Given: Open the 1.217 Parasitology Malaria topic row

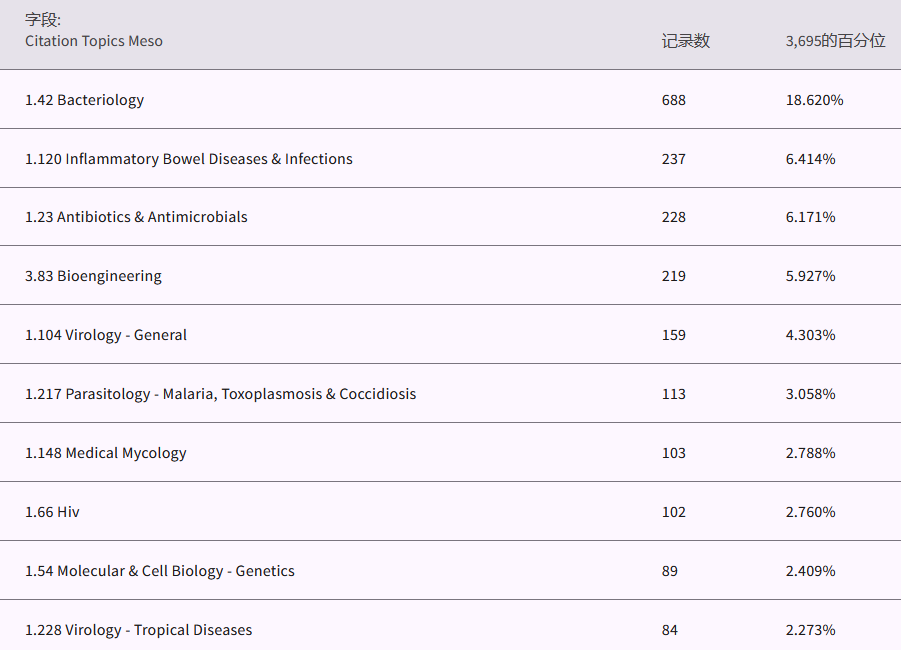Looking at the screenshot, I should (220, 394).
